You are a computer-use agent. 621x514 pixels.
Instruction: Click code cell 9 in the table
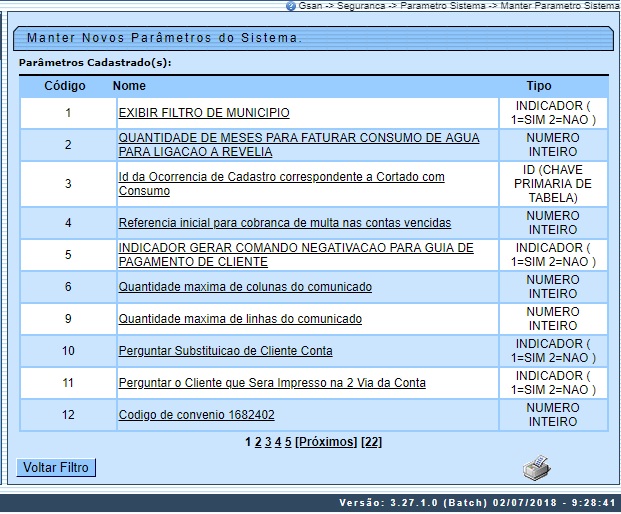pyautogui.click(x=68, y=319)
